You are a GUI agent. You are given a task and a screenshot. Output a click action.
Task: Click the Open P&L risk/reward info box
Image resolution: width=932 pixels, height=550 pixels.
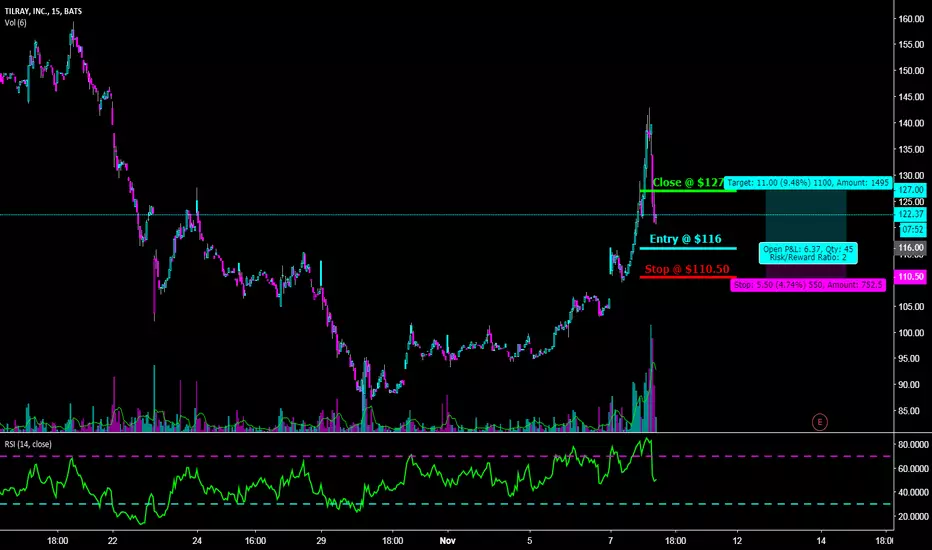click(x=808, y=253)
